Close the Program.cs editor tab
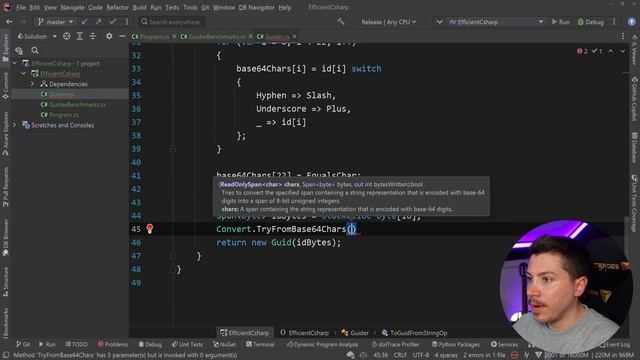Image resolution: width=640 pixels, height=360 pixels. [x=174, y=36]
